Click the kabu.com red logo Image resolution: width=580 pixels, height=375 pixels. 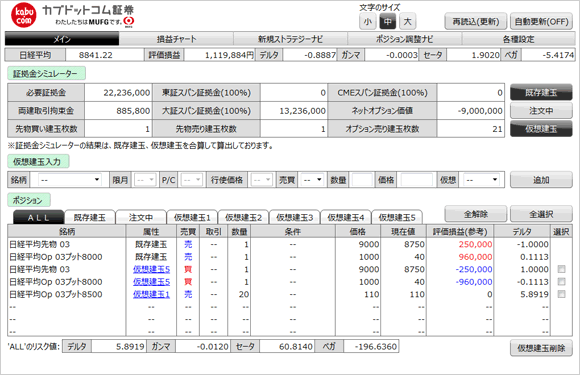[x=24, y=16]
